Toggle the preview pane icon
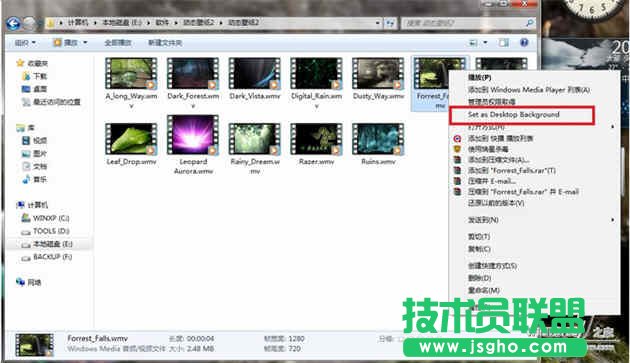 pyautogui.click(x=503, y=42)
